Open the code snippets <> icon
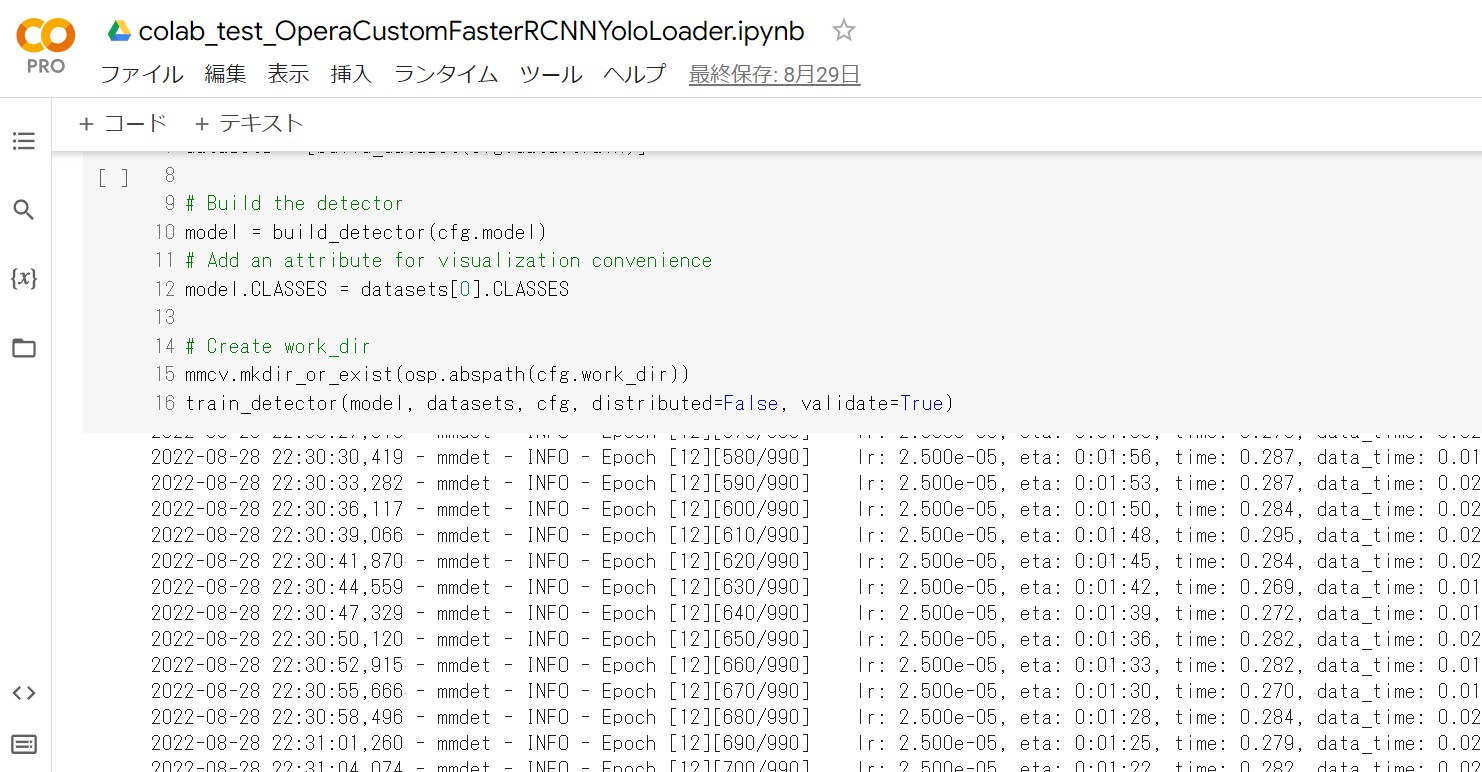 [24, 692]
